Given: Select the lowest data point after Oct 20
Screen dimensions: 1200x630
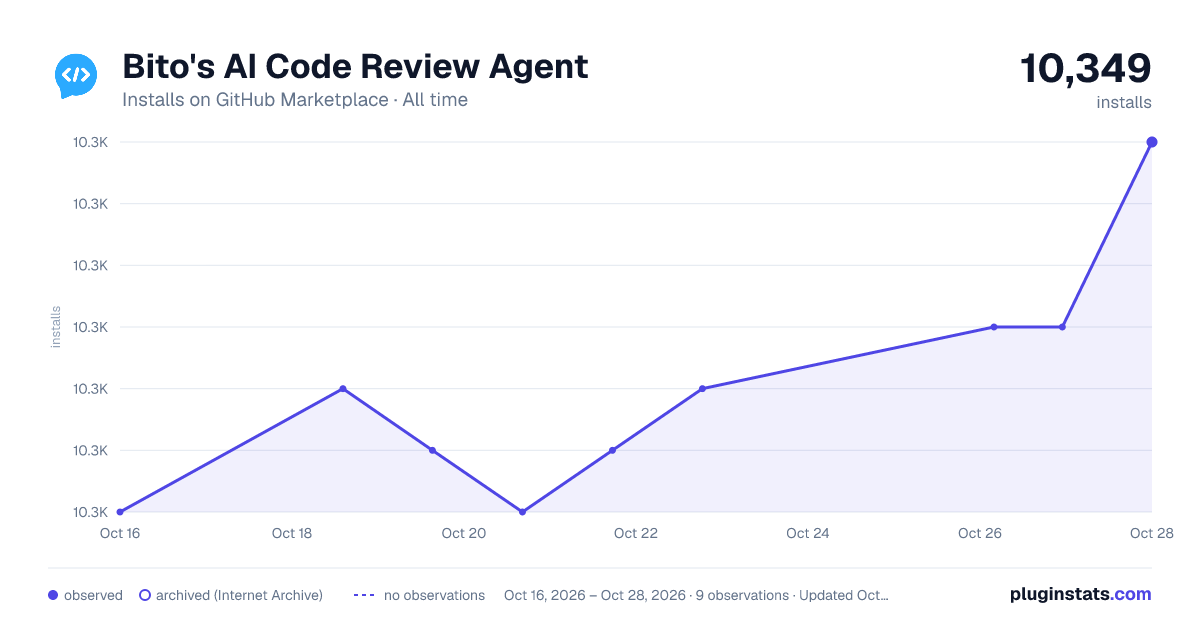Looking at the screenshot, I should pos(522,512).
